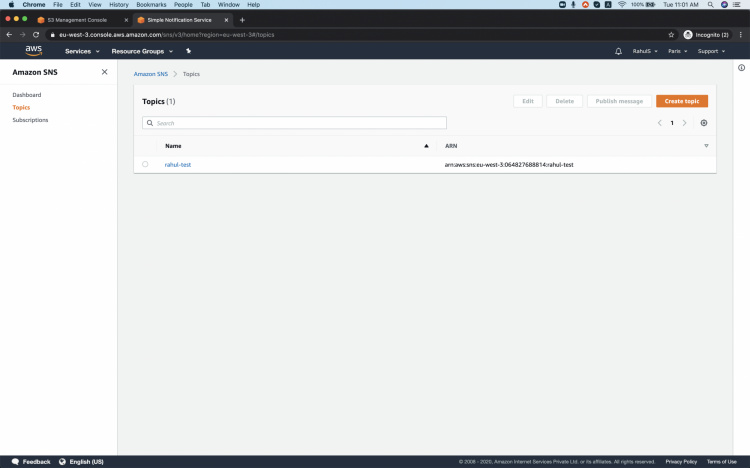Viewport: 750px width, 468px height.
Task: Click the info panel icon at right
Action: tap(741, 68)
